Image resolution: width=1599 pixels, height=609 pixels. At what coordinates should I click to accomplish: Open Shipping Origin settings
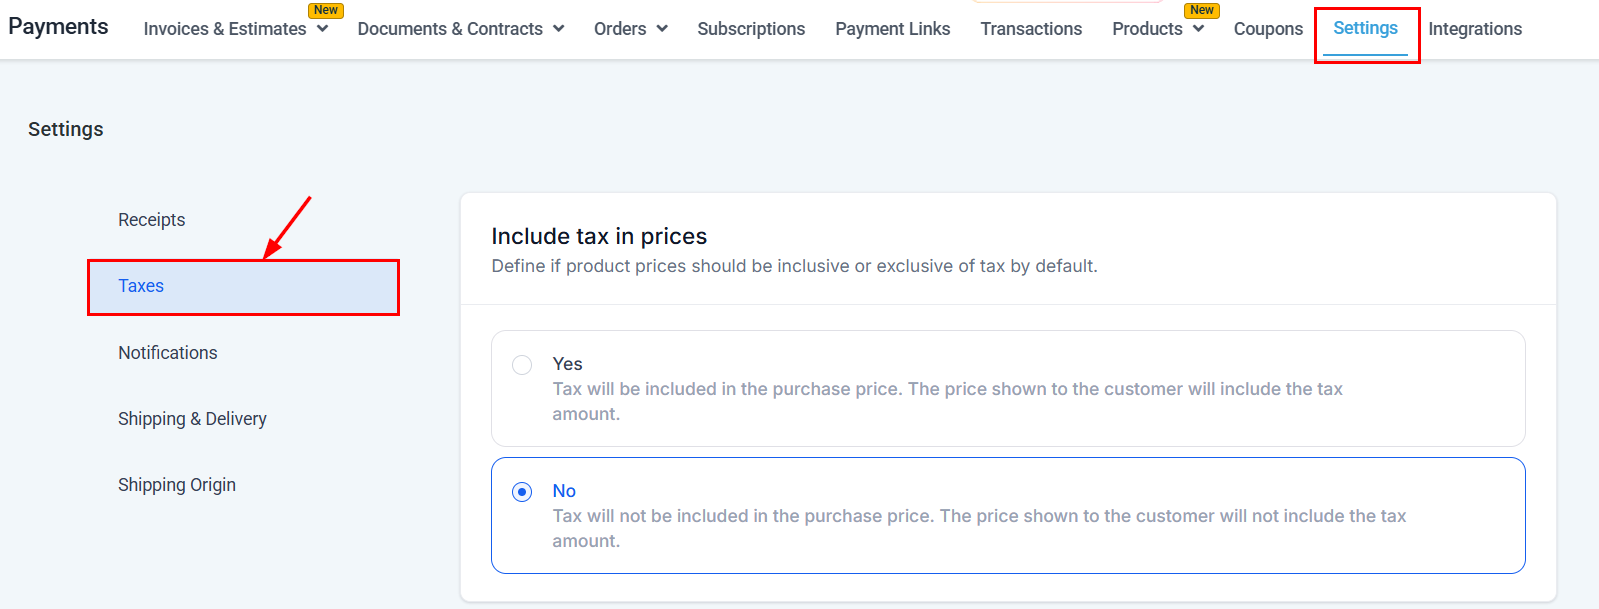point(177,485)
